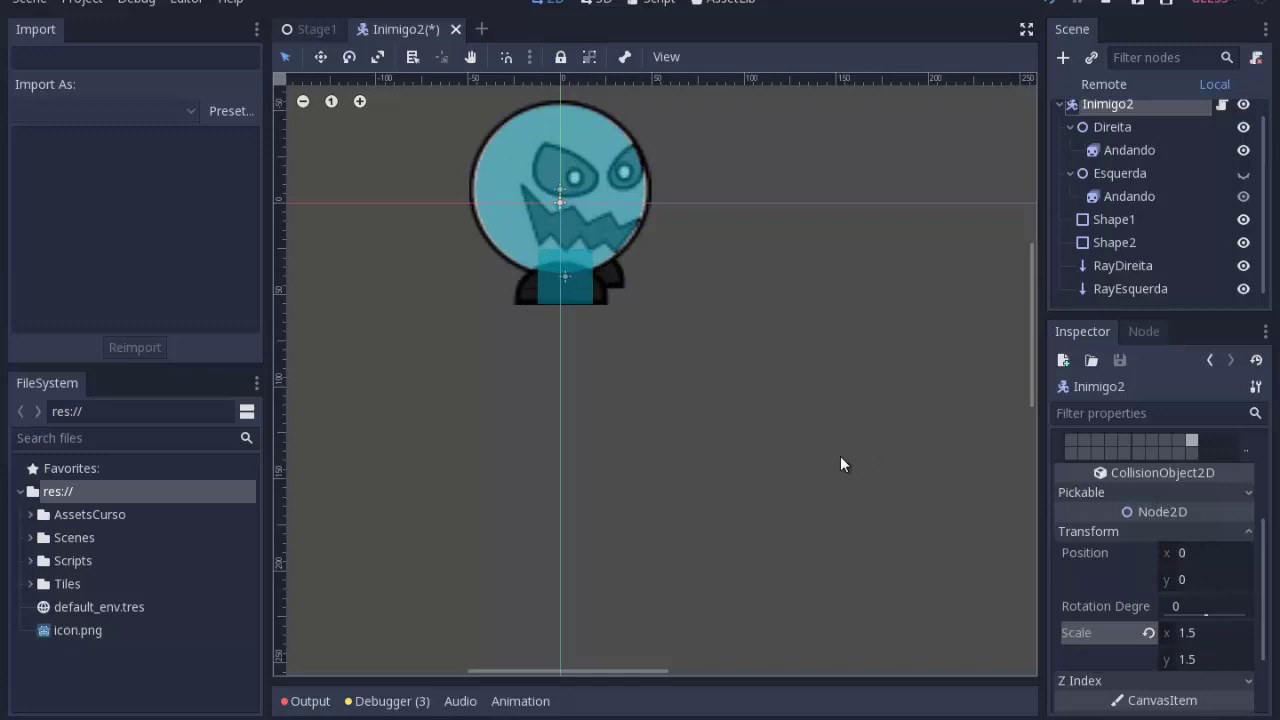Activate the Scale Mode tool
Image resolution: width=1280 pixels, height=720 pixels.
[x=378, y=57]
